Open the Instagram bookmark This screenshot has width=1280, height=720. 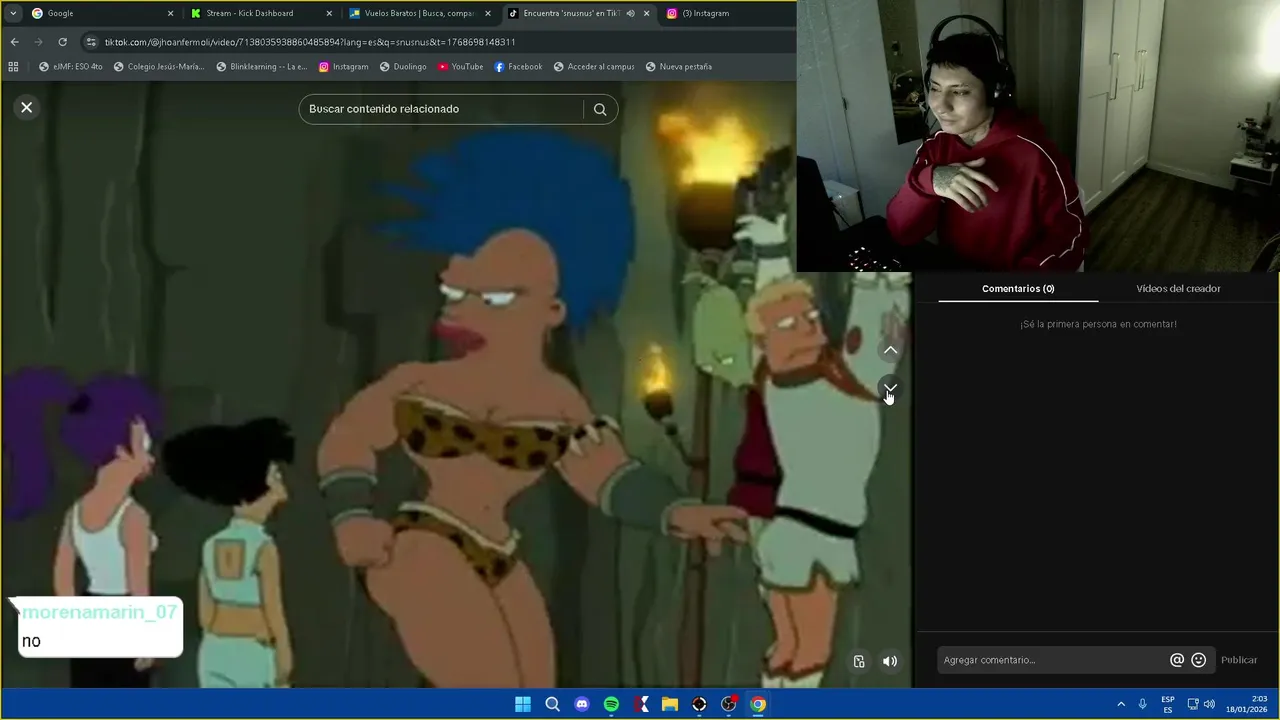343,67
